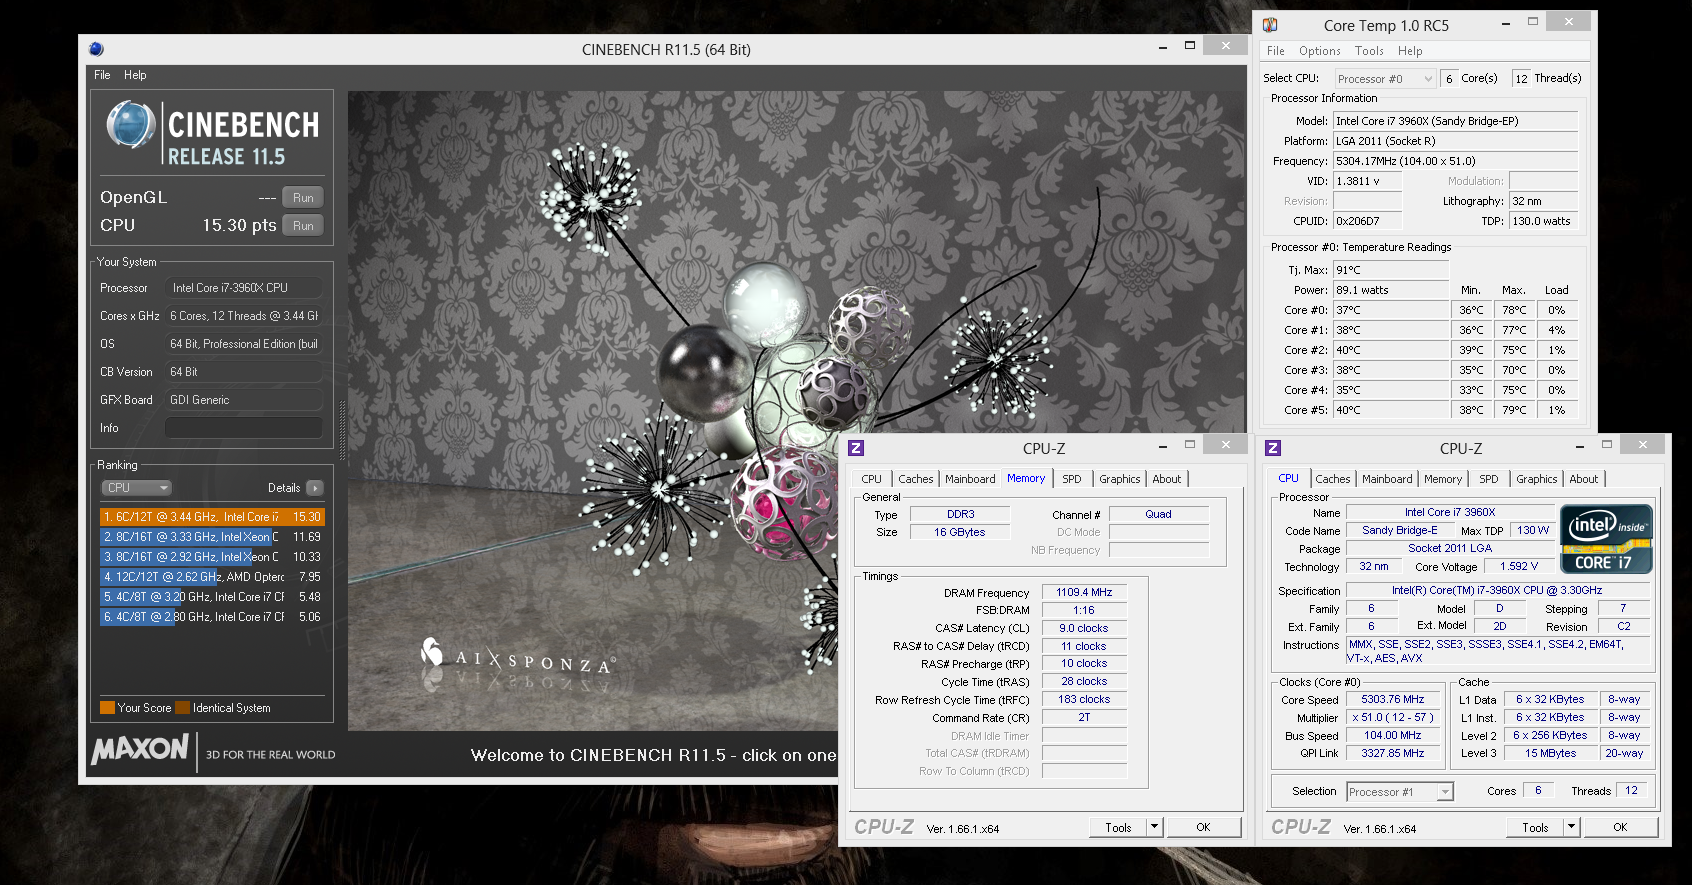The width and height of the screenshot is (1692, 885).
Task: Click the DRAM Frequency value 1109.4 MHz
Action: pos(1084,592)
